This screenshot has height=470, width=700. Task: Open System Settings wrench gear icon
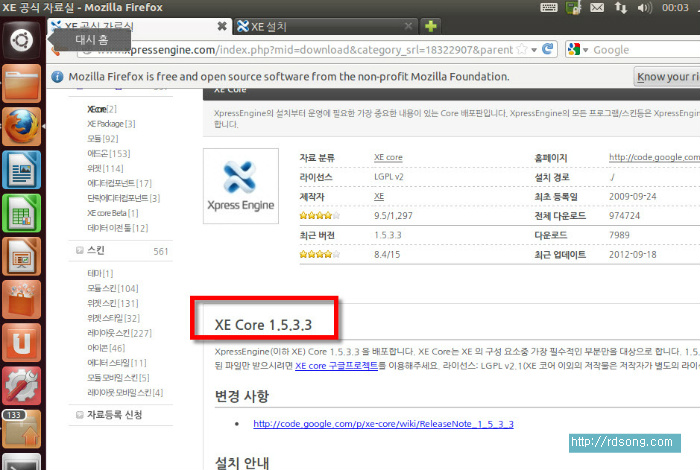tap(21, 386)
